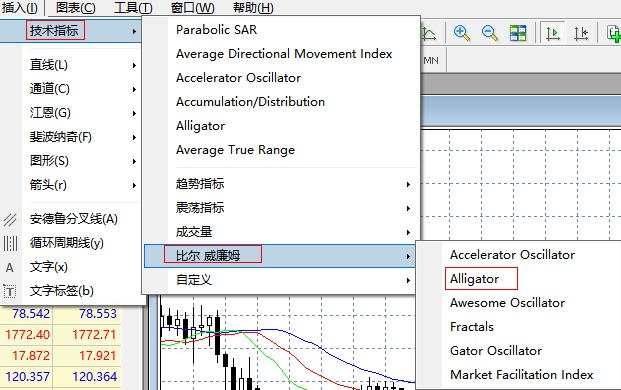Select Market Facilitation Index indicator
The height and width of the screenshot is (390, 621).
(x=522, y=375)
